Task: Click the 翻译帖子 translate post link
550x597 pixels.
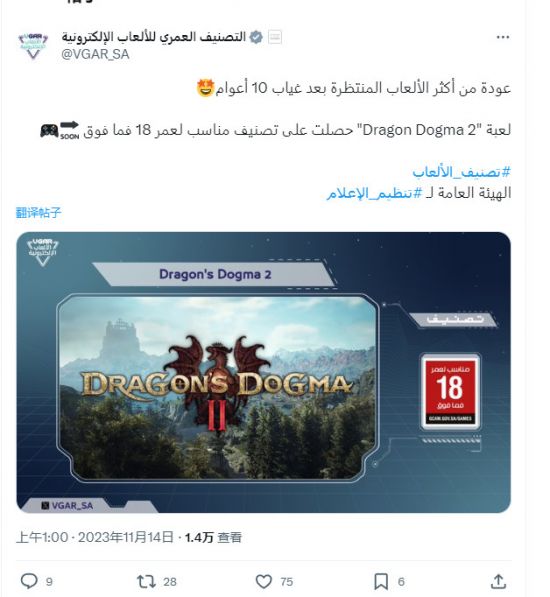Action: tap(38, 212)
